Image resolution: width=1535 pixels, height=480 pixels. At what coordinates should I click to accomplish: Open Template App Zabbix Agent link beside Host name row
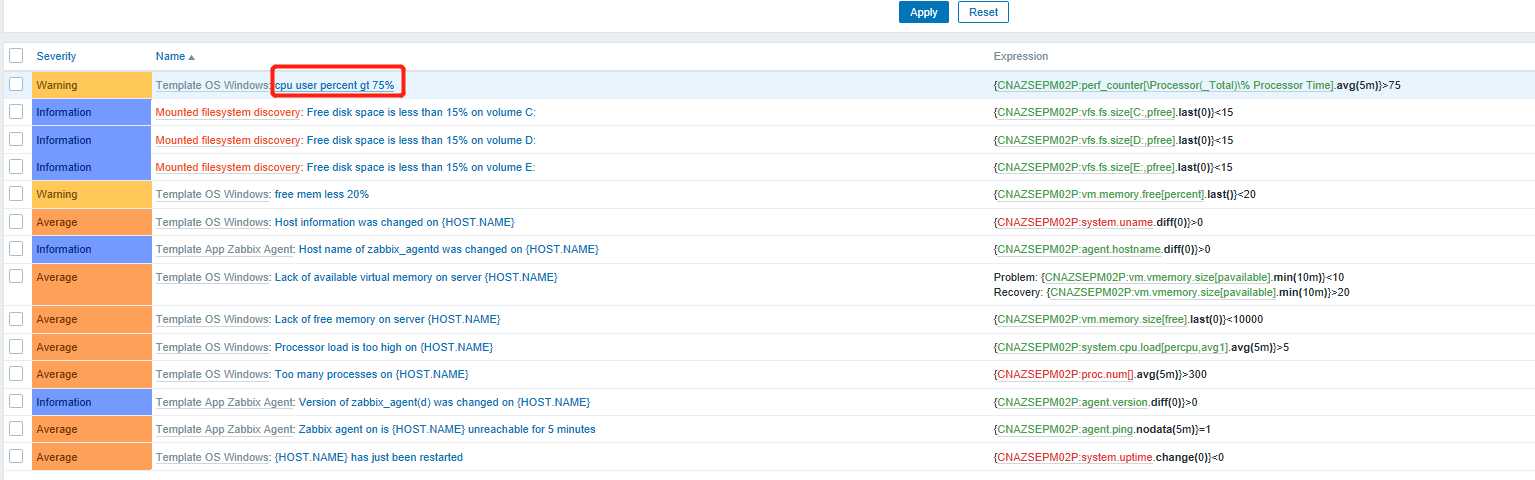coord(224,248)
